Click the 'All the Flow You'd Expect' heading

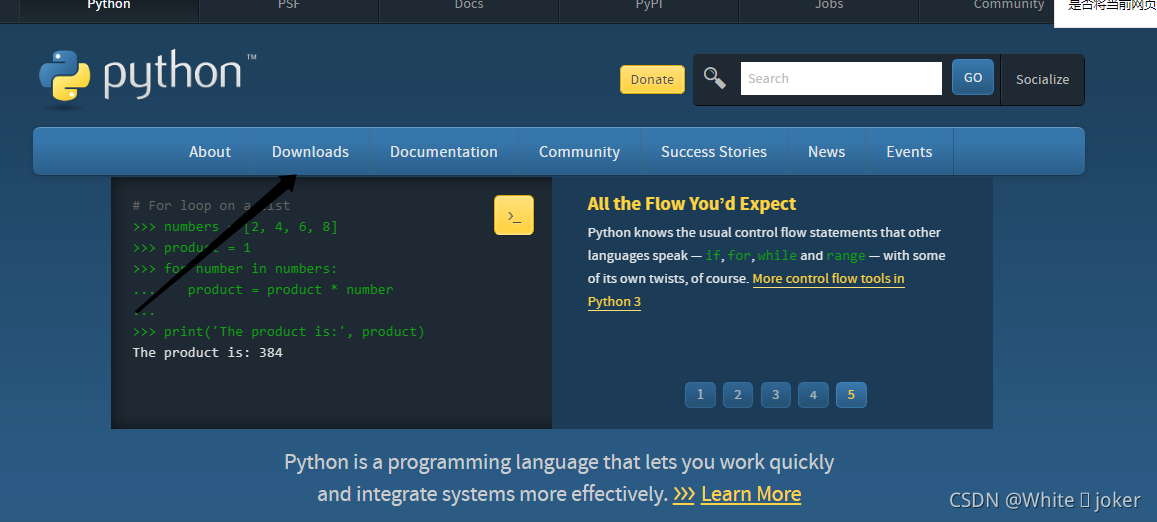(691, 204)
